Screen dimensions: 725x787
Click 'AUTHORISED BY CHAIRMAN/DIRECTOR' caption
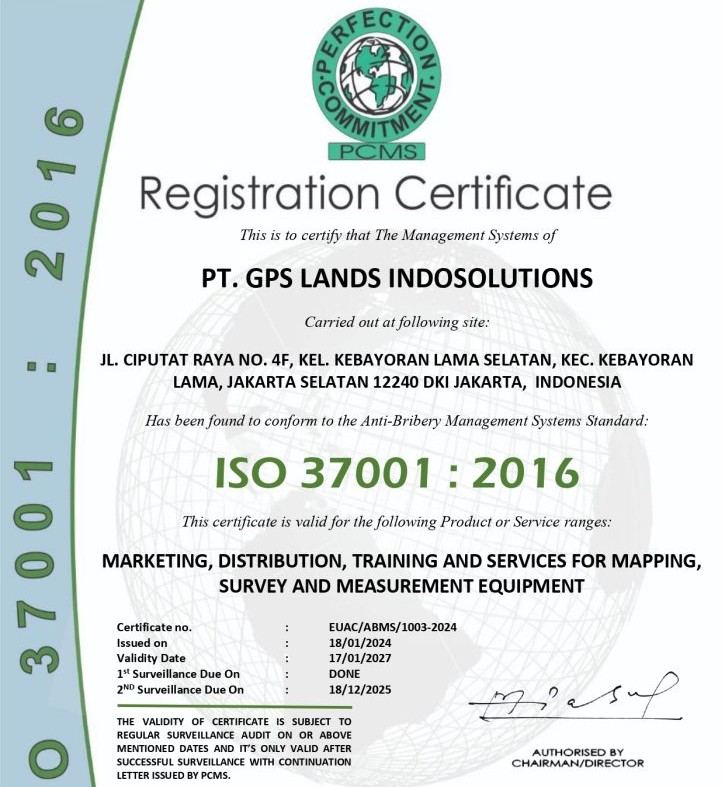[x=578, y=758]
